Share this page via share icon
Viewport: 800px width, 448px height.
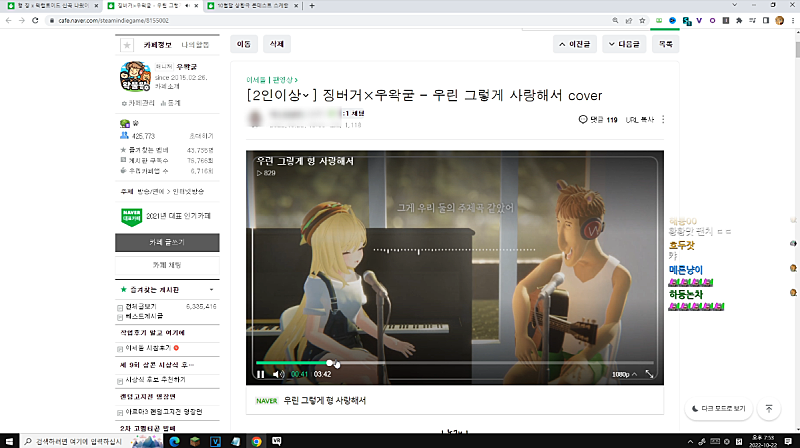point(629,20)
